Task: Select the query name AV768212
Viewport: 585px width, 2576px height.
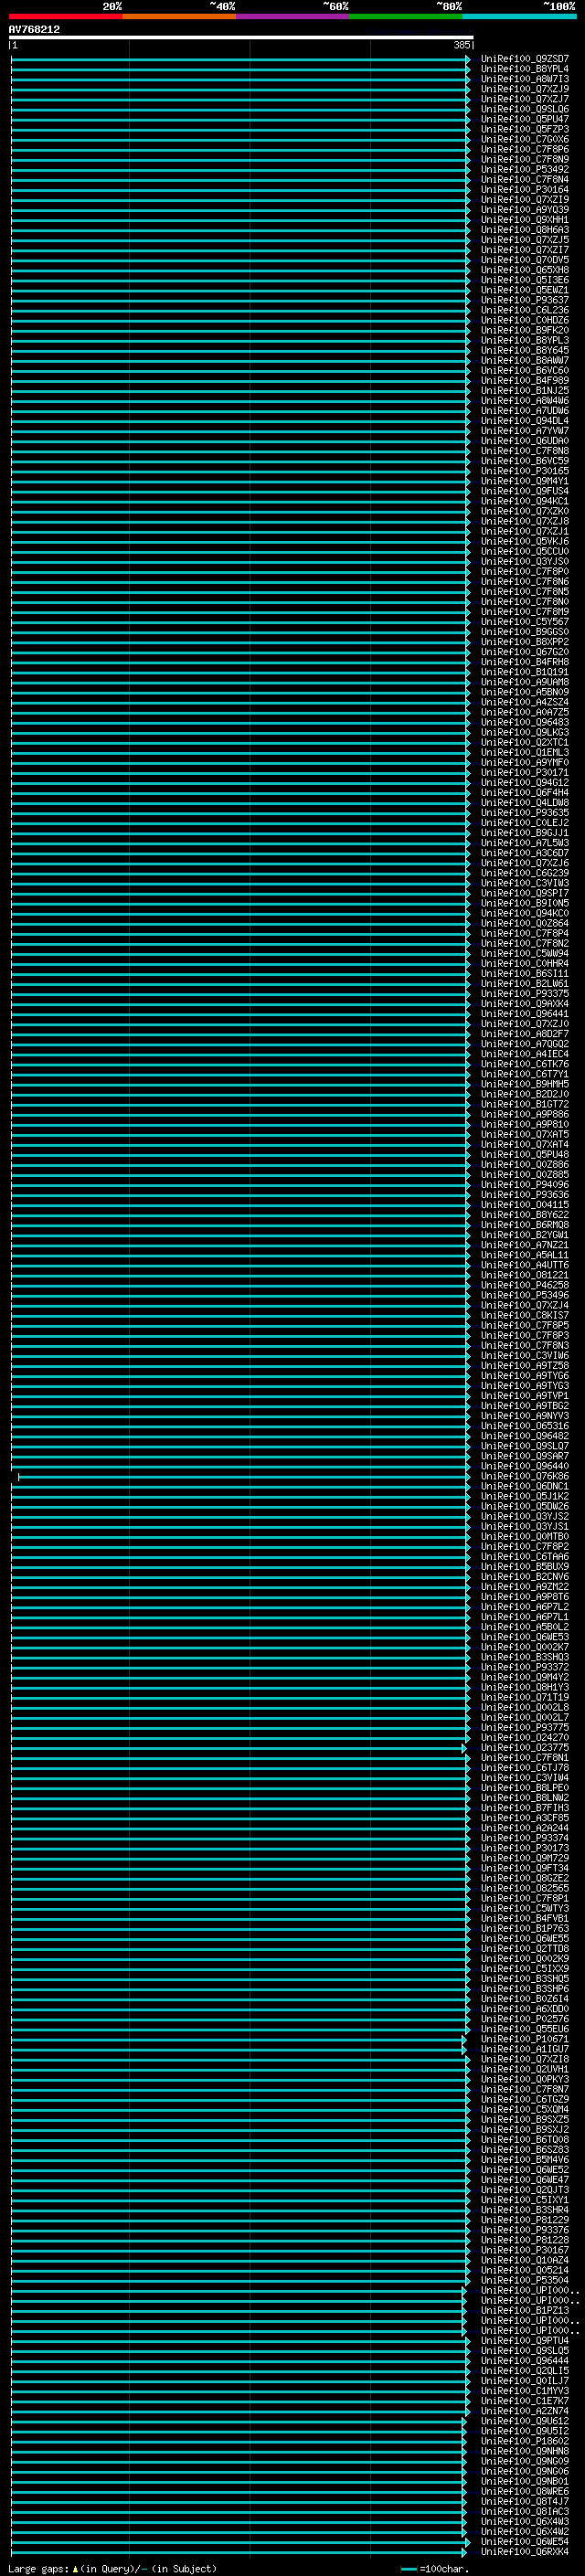Action: [x=34, y=30]
